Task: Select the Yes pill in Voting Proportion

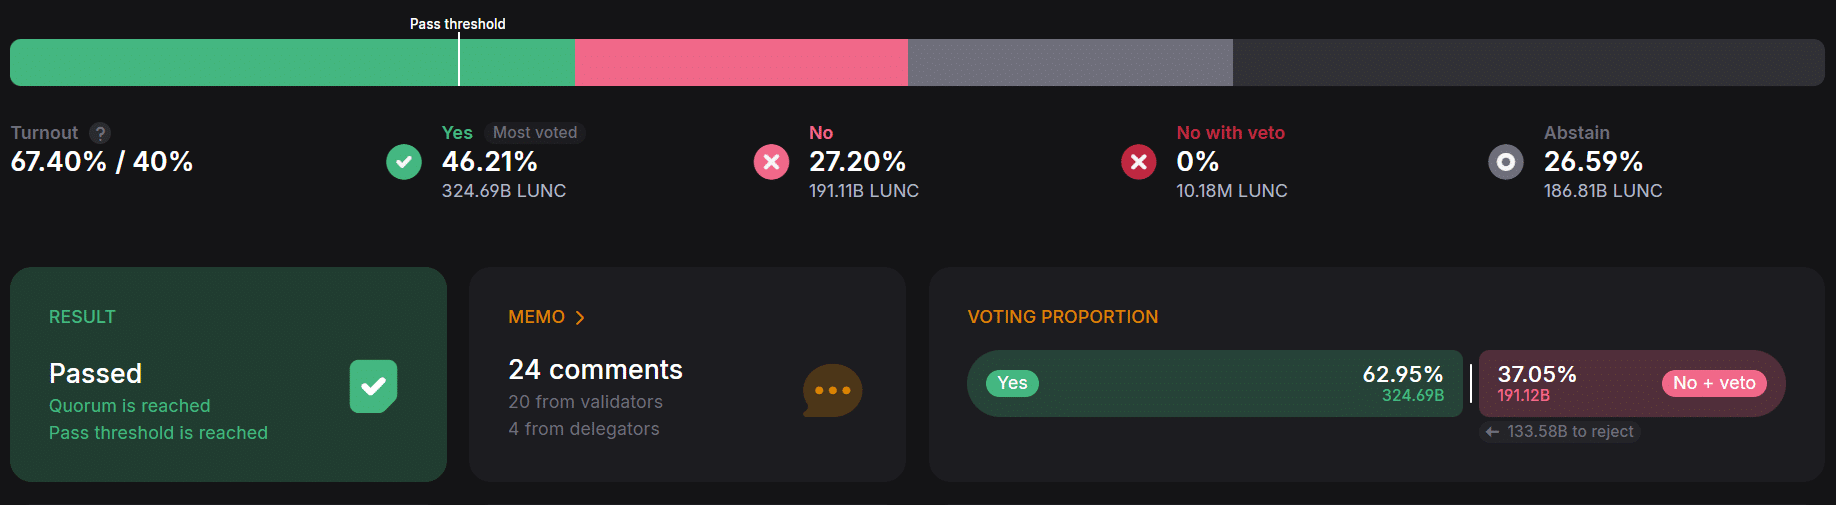Action: pos(1012,383)
